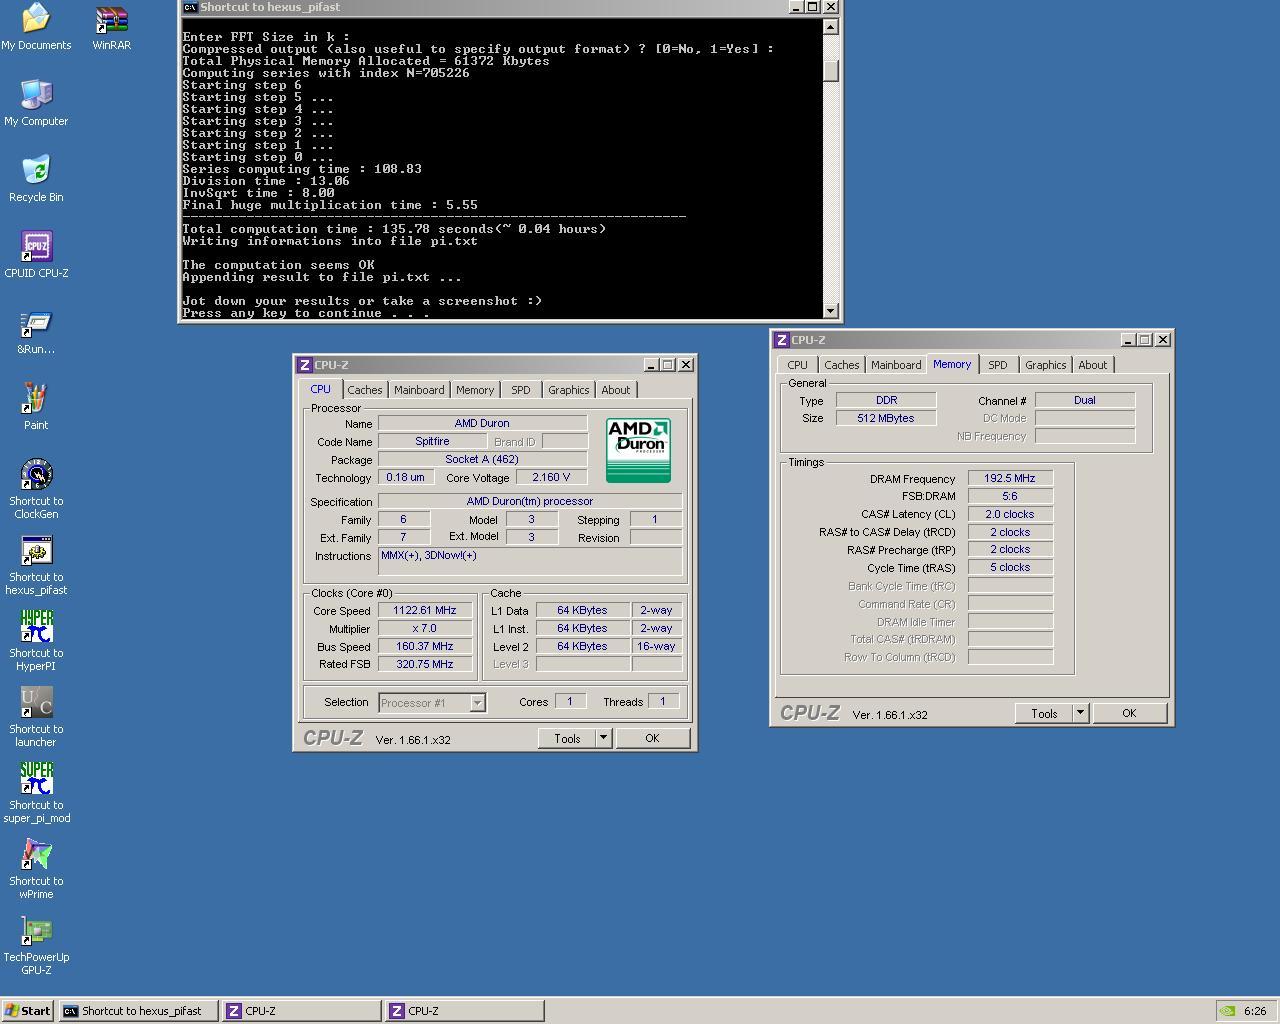Click the Core Voltage value 2.160 V
The image size is (1280, 1024).
tap(551, 477)
